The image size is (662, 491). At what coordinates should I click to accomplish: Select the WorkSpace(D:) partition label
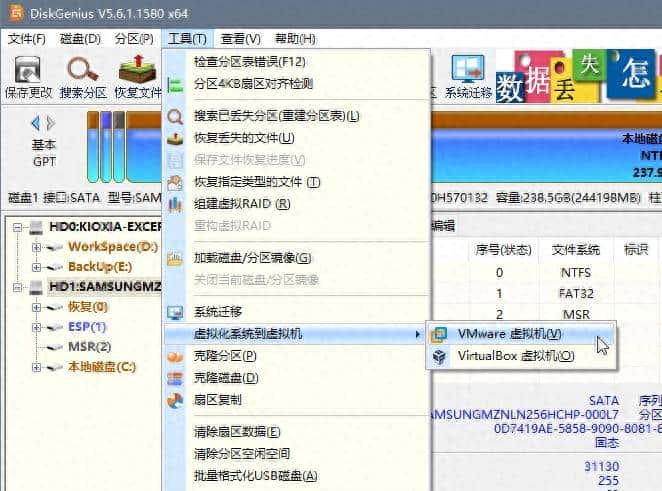pos(113,247)
